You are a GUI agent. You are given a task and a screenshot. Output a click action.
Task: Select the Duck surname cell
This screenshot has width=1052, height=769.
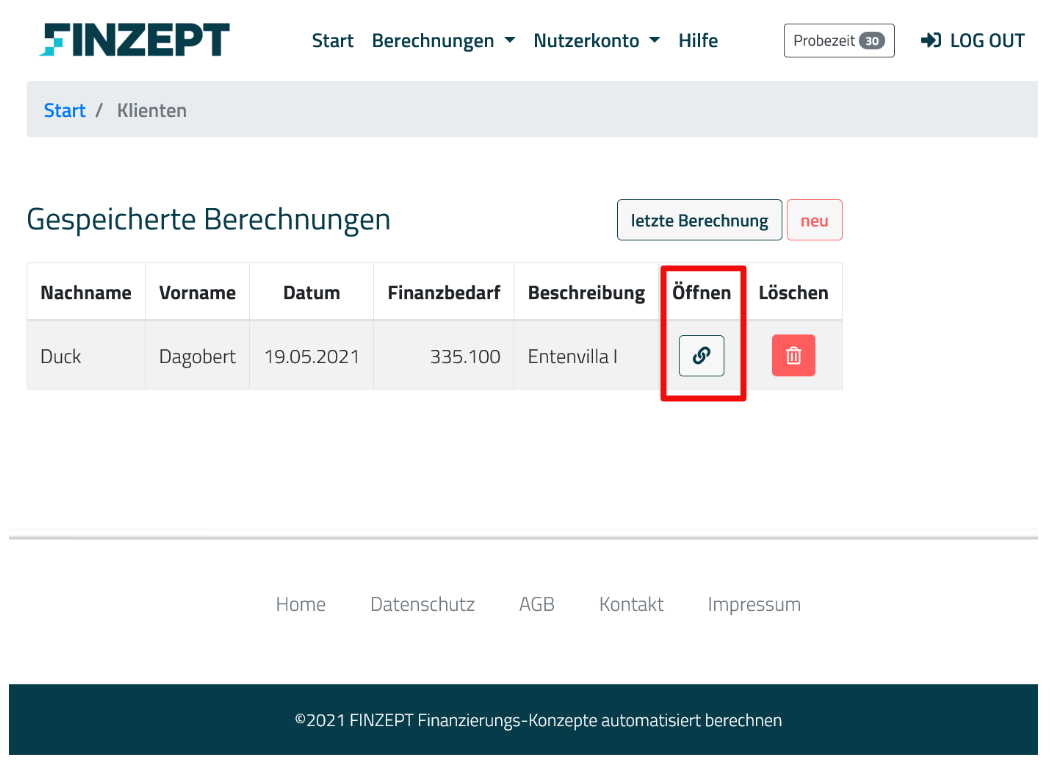86,356
